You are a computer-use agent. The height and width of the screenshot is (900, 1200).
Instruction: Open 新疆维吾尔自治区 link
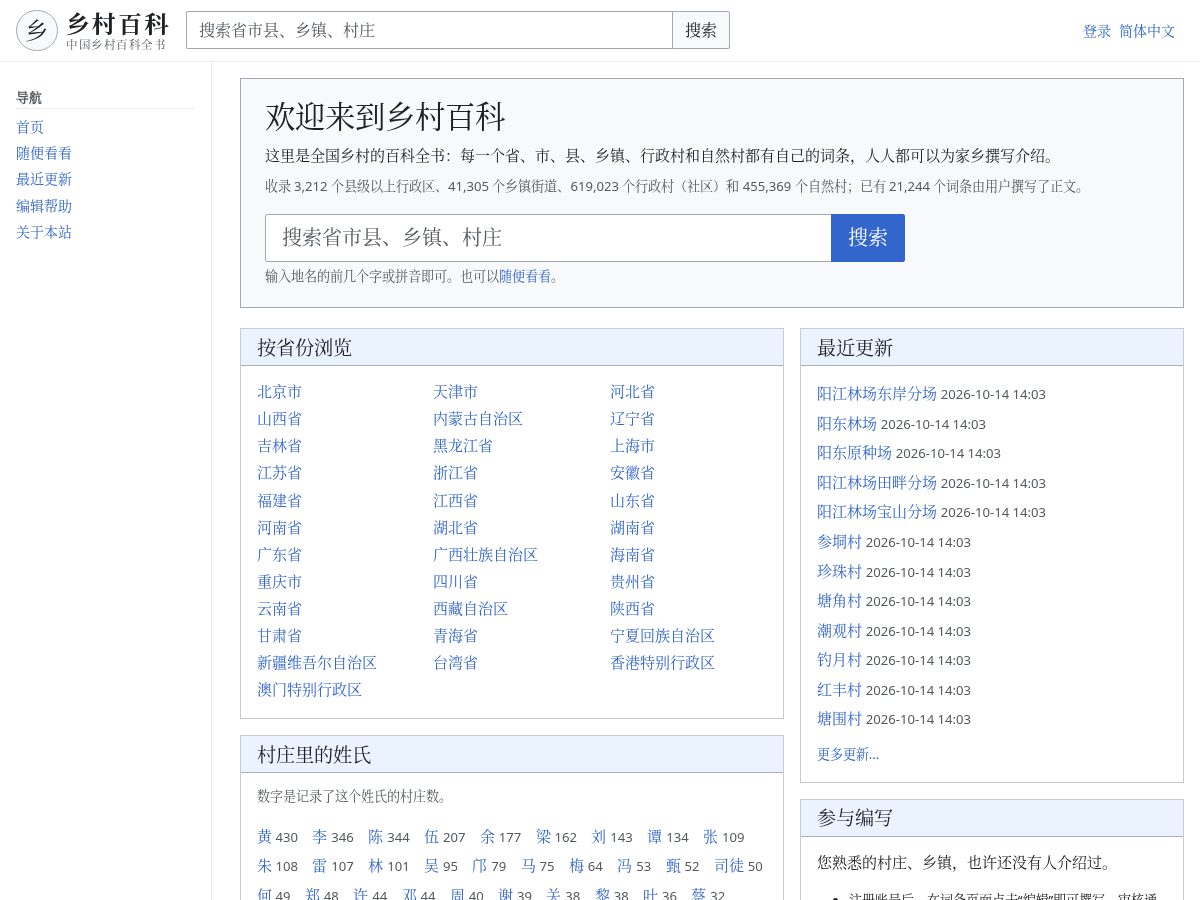tap(317, 662)
